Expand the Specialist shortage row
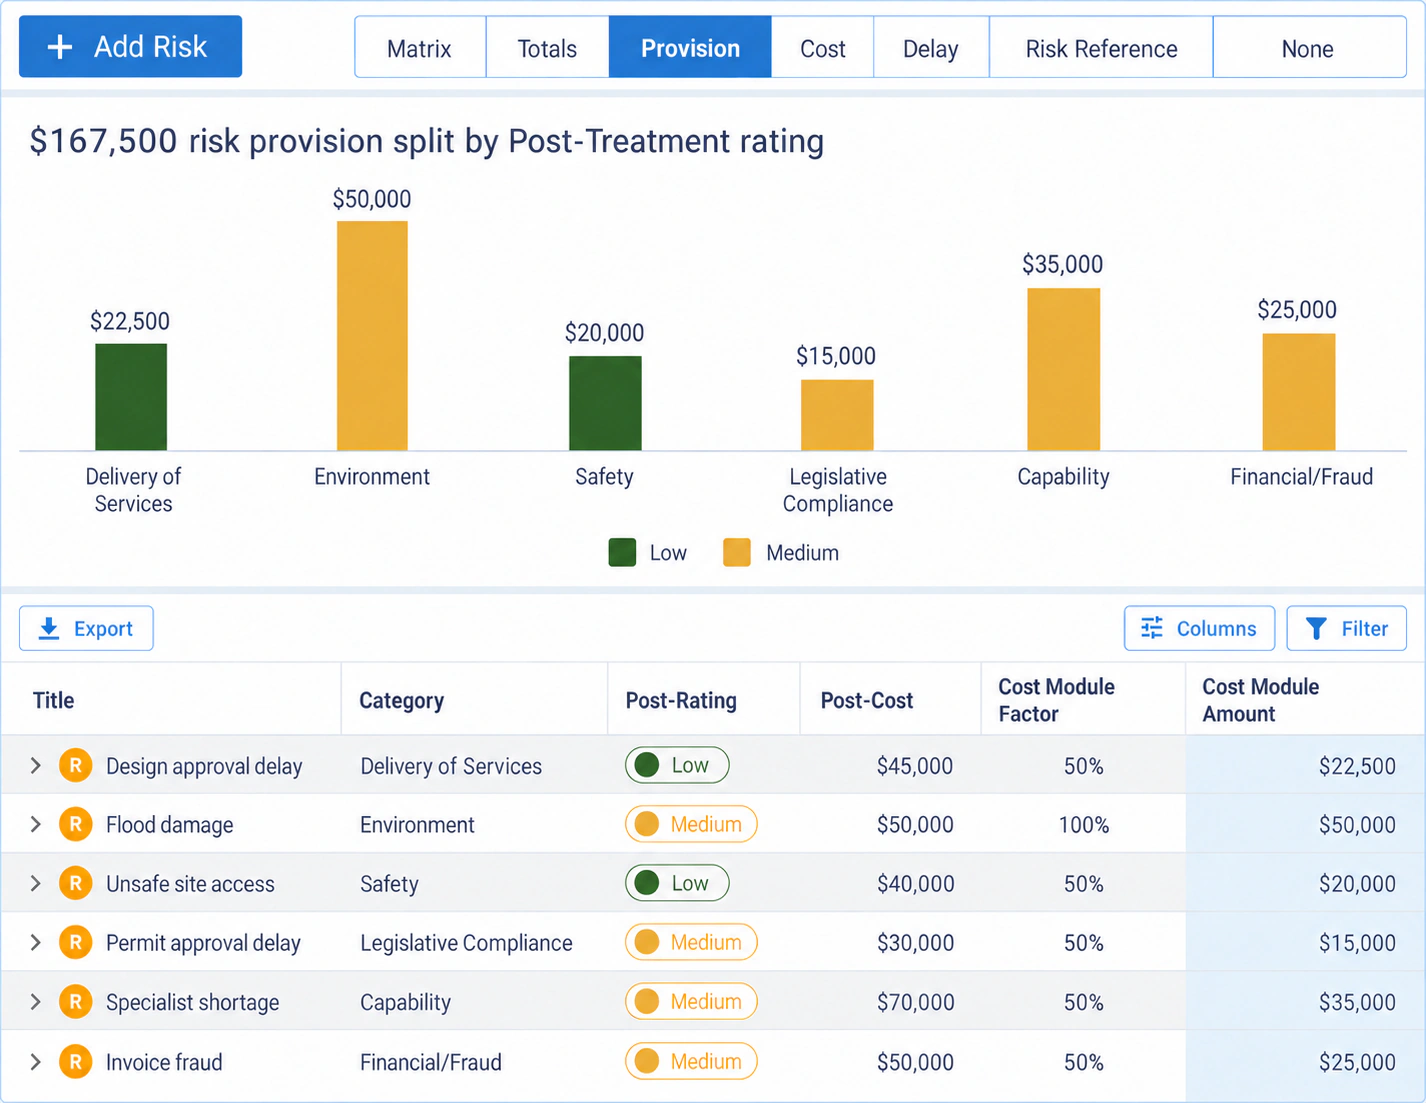Screen dimensions: 1426x1103 [x=35, y=1002]
